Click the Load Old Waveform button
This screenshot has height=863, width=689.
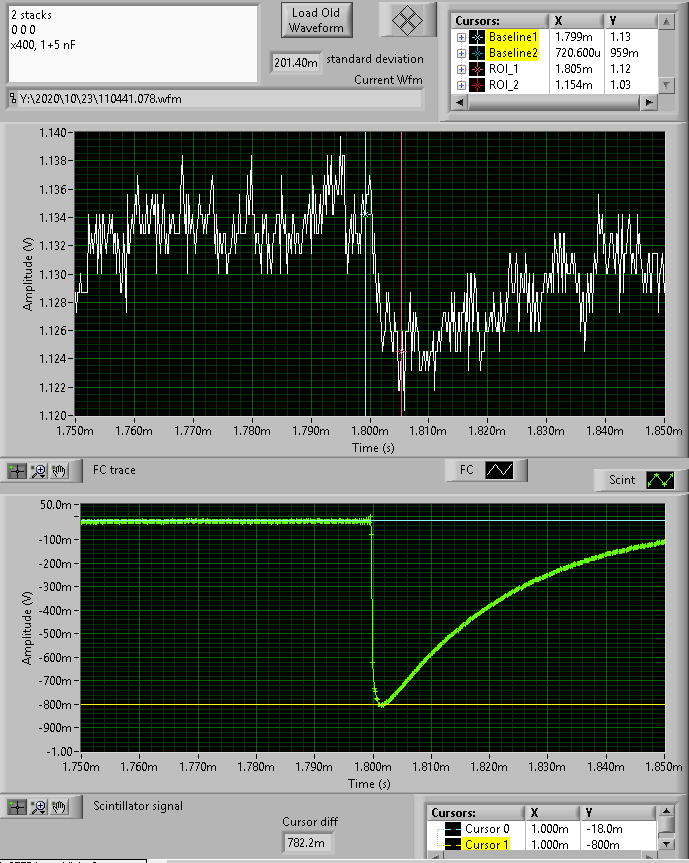pos(316,20)
